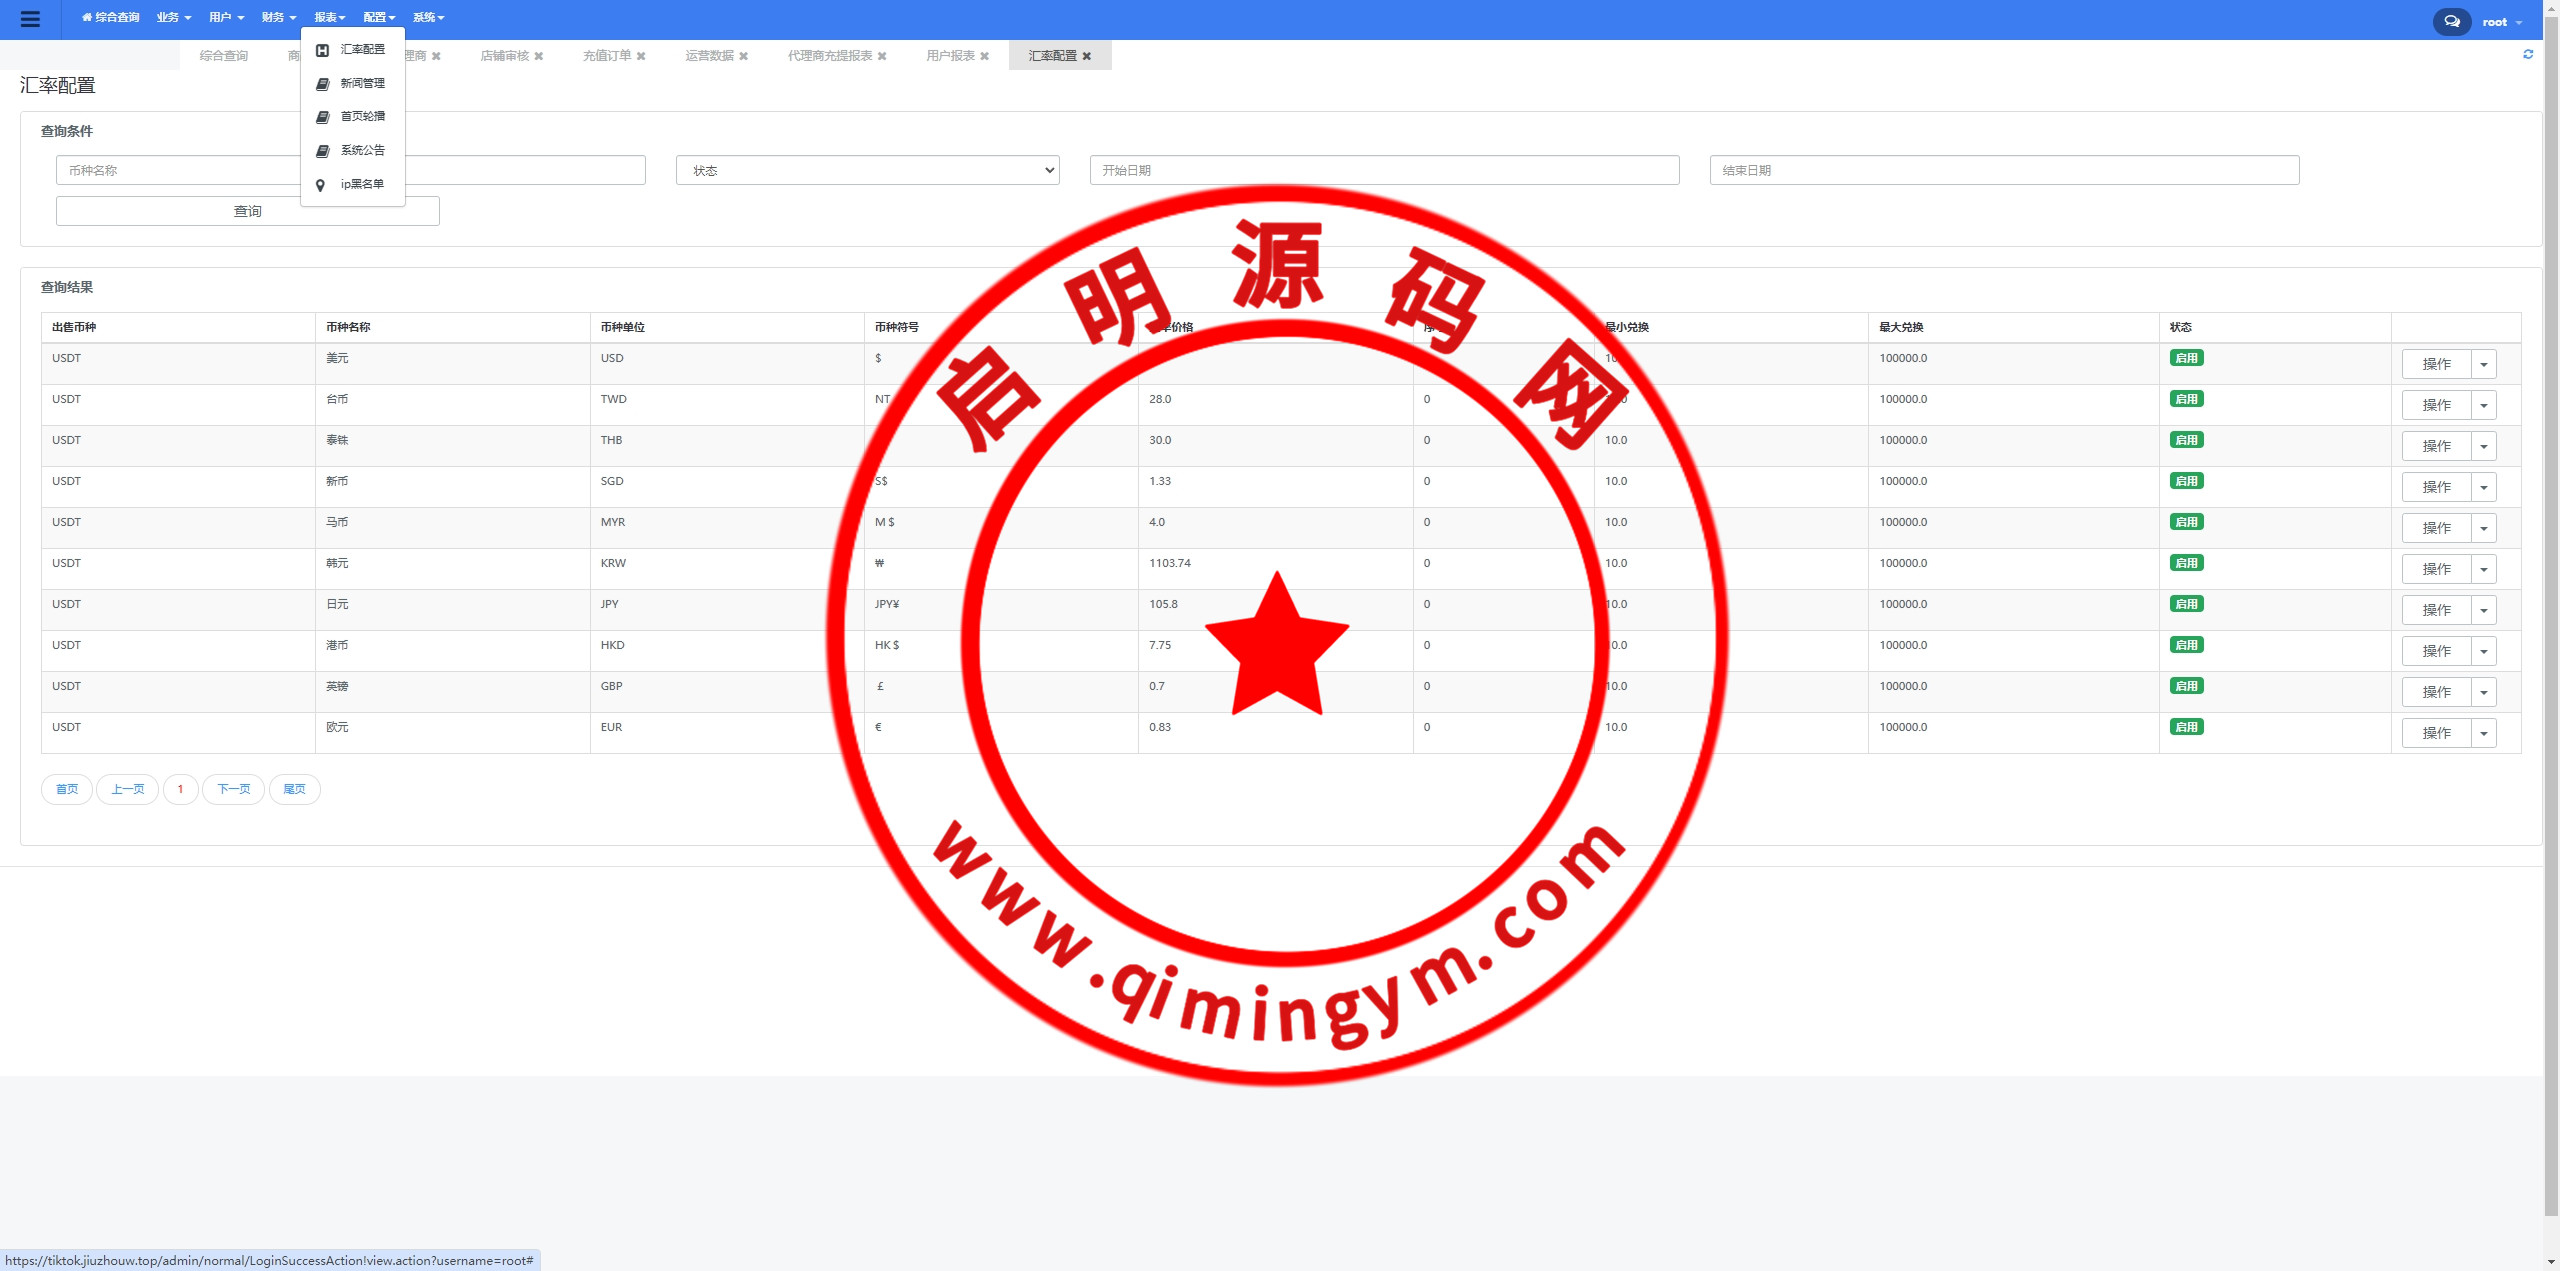This screenshot has width=2560, height=1271.
Task: Click the refresh icon at top right
Action: click(2528, 54)
